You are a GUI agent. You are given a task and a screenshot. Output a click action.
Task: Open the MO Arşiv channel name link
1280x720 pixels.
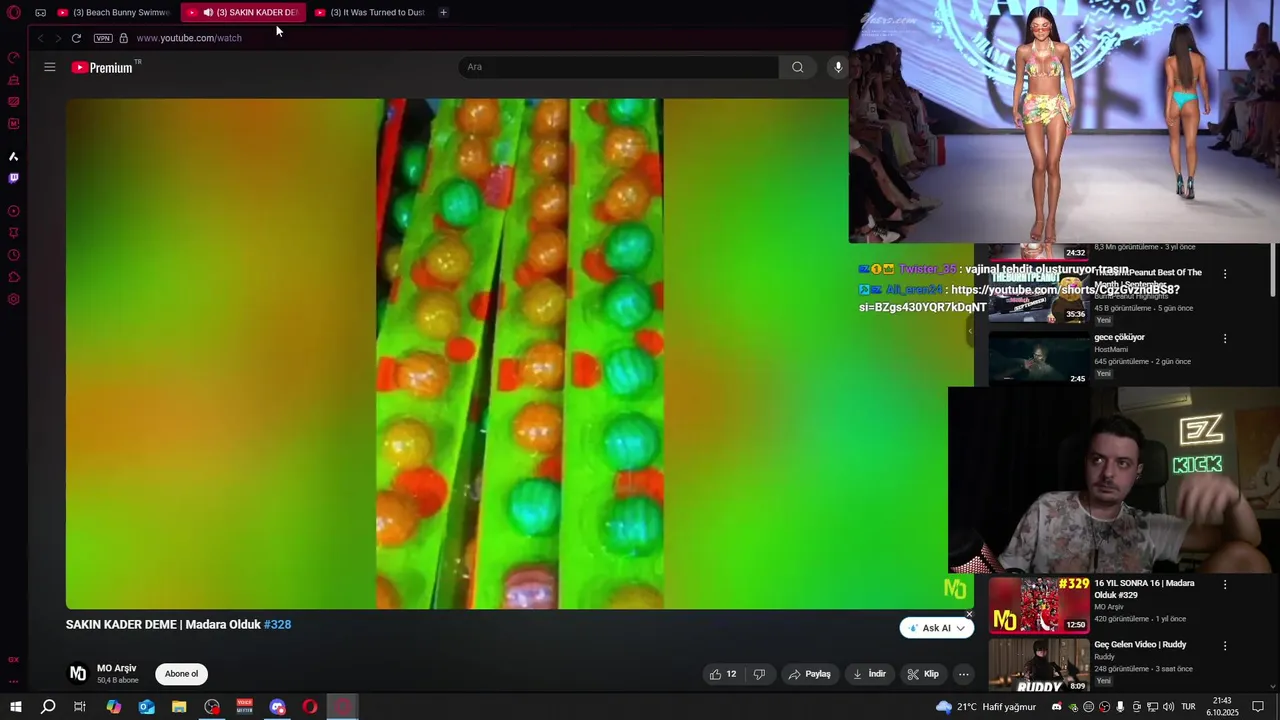point(116,668)
